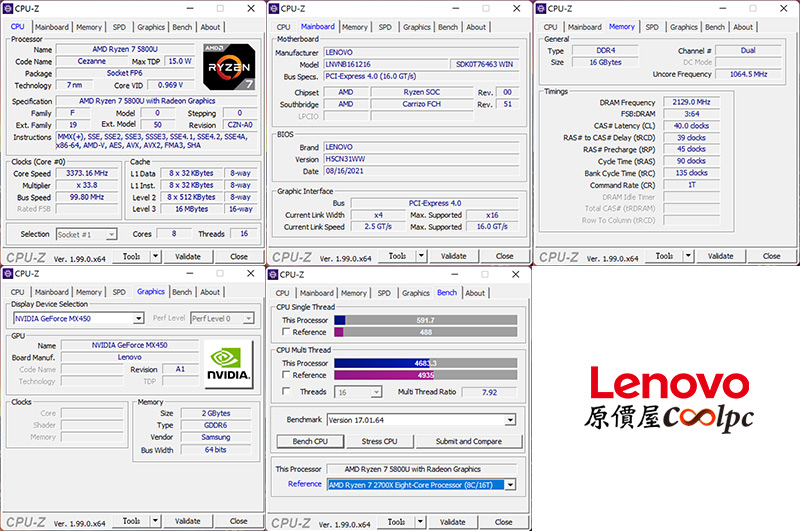The width and height of the screenshot is (800, 531).
Task: Click the GPU Vendor value Samsung
Action: point(216,437)
